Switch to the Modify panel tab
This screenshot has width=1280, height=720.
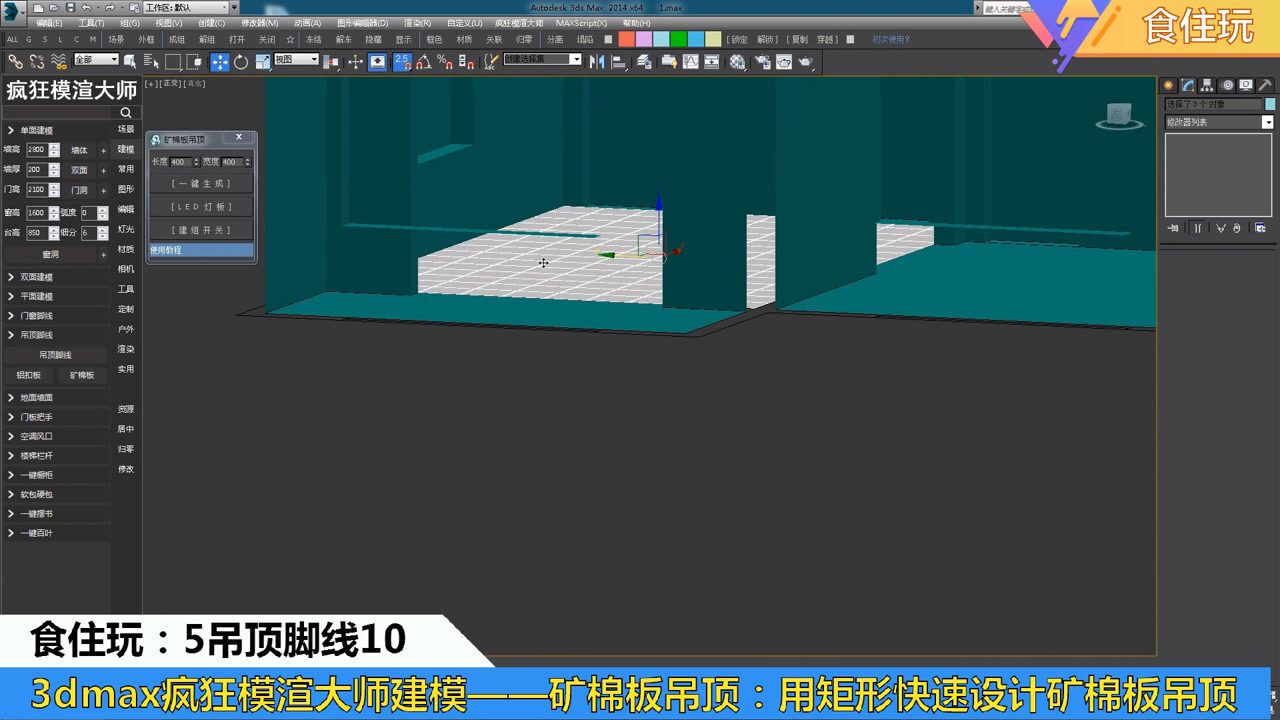point(1187,85)
